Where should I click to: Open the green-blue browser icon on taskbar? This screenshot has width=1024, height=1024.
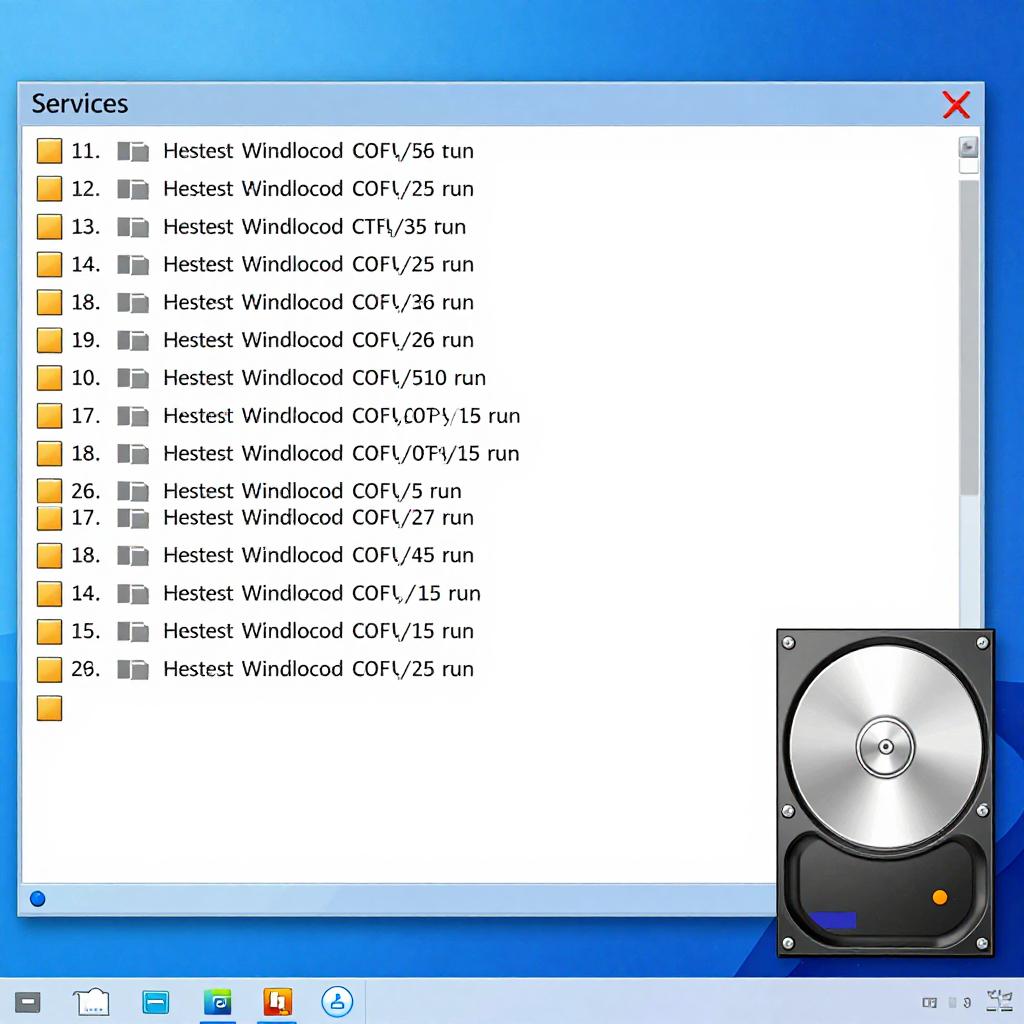coord(217,1001)
